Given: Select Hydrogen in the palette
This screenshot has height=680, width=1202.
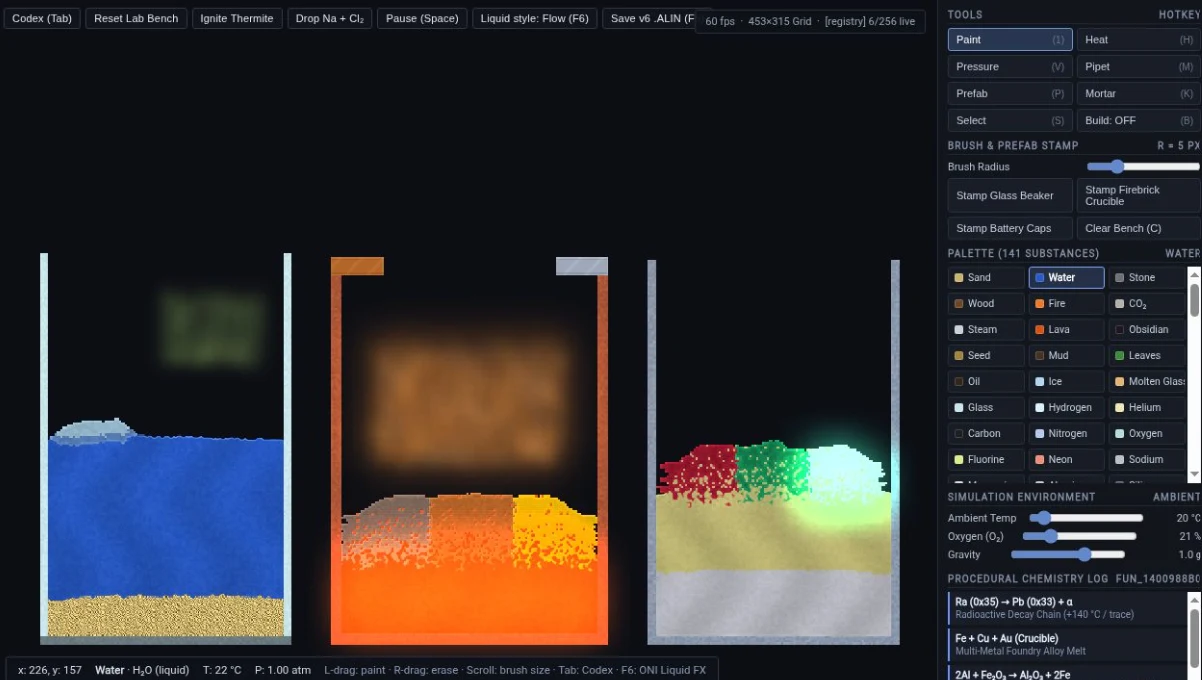Looking at the screenshot, I should 1066,407.
